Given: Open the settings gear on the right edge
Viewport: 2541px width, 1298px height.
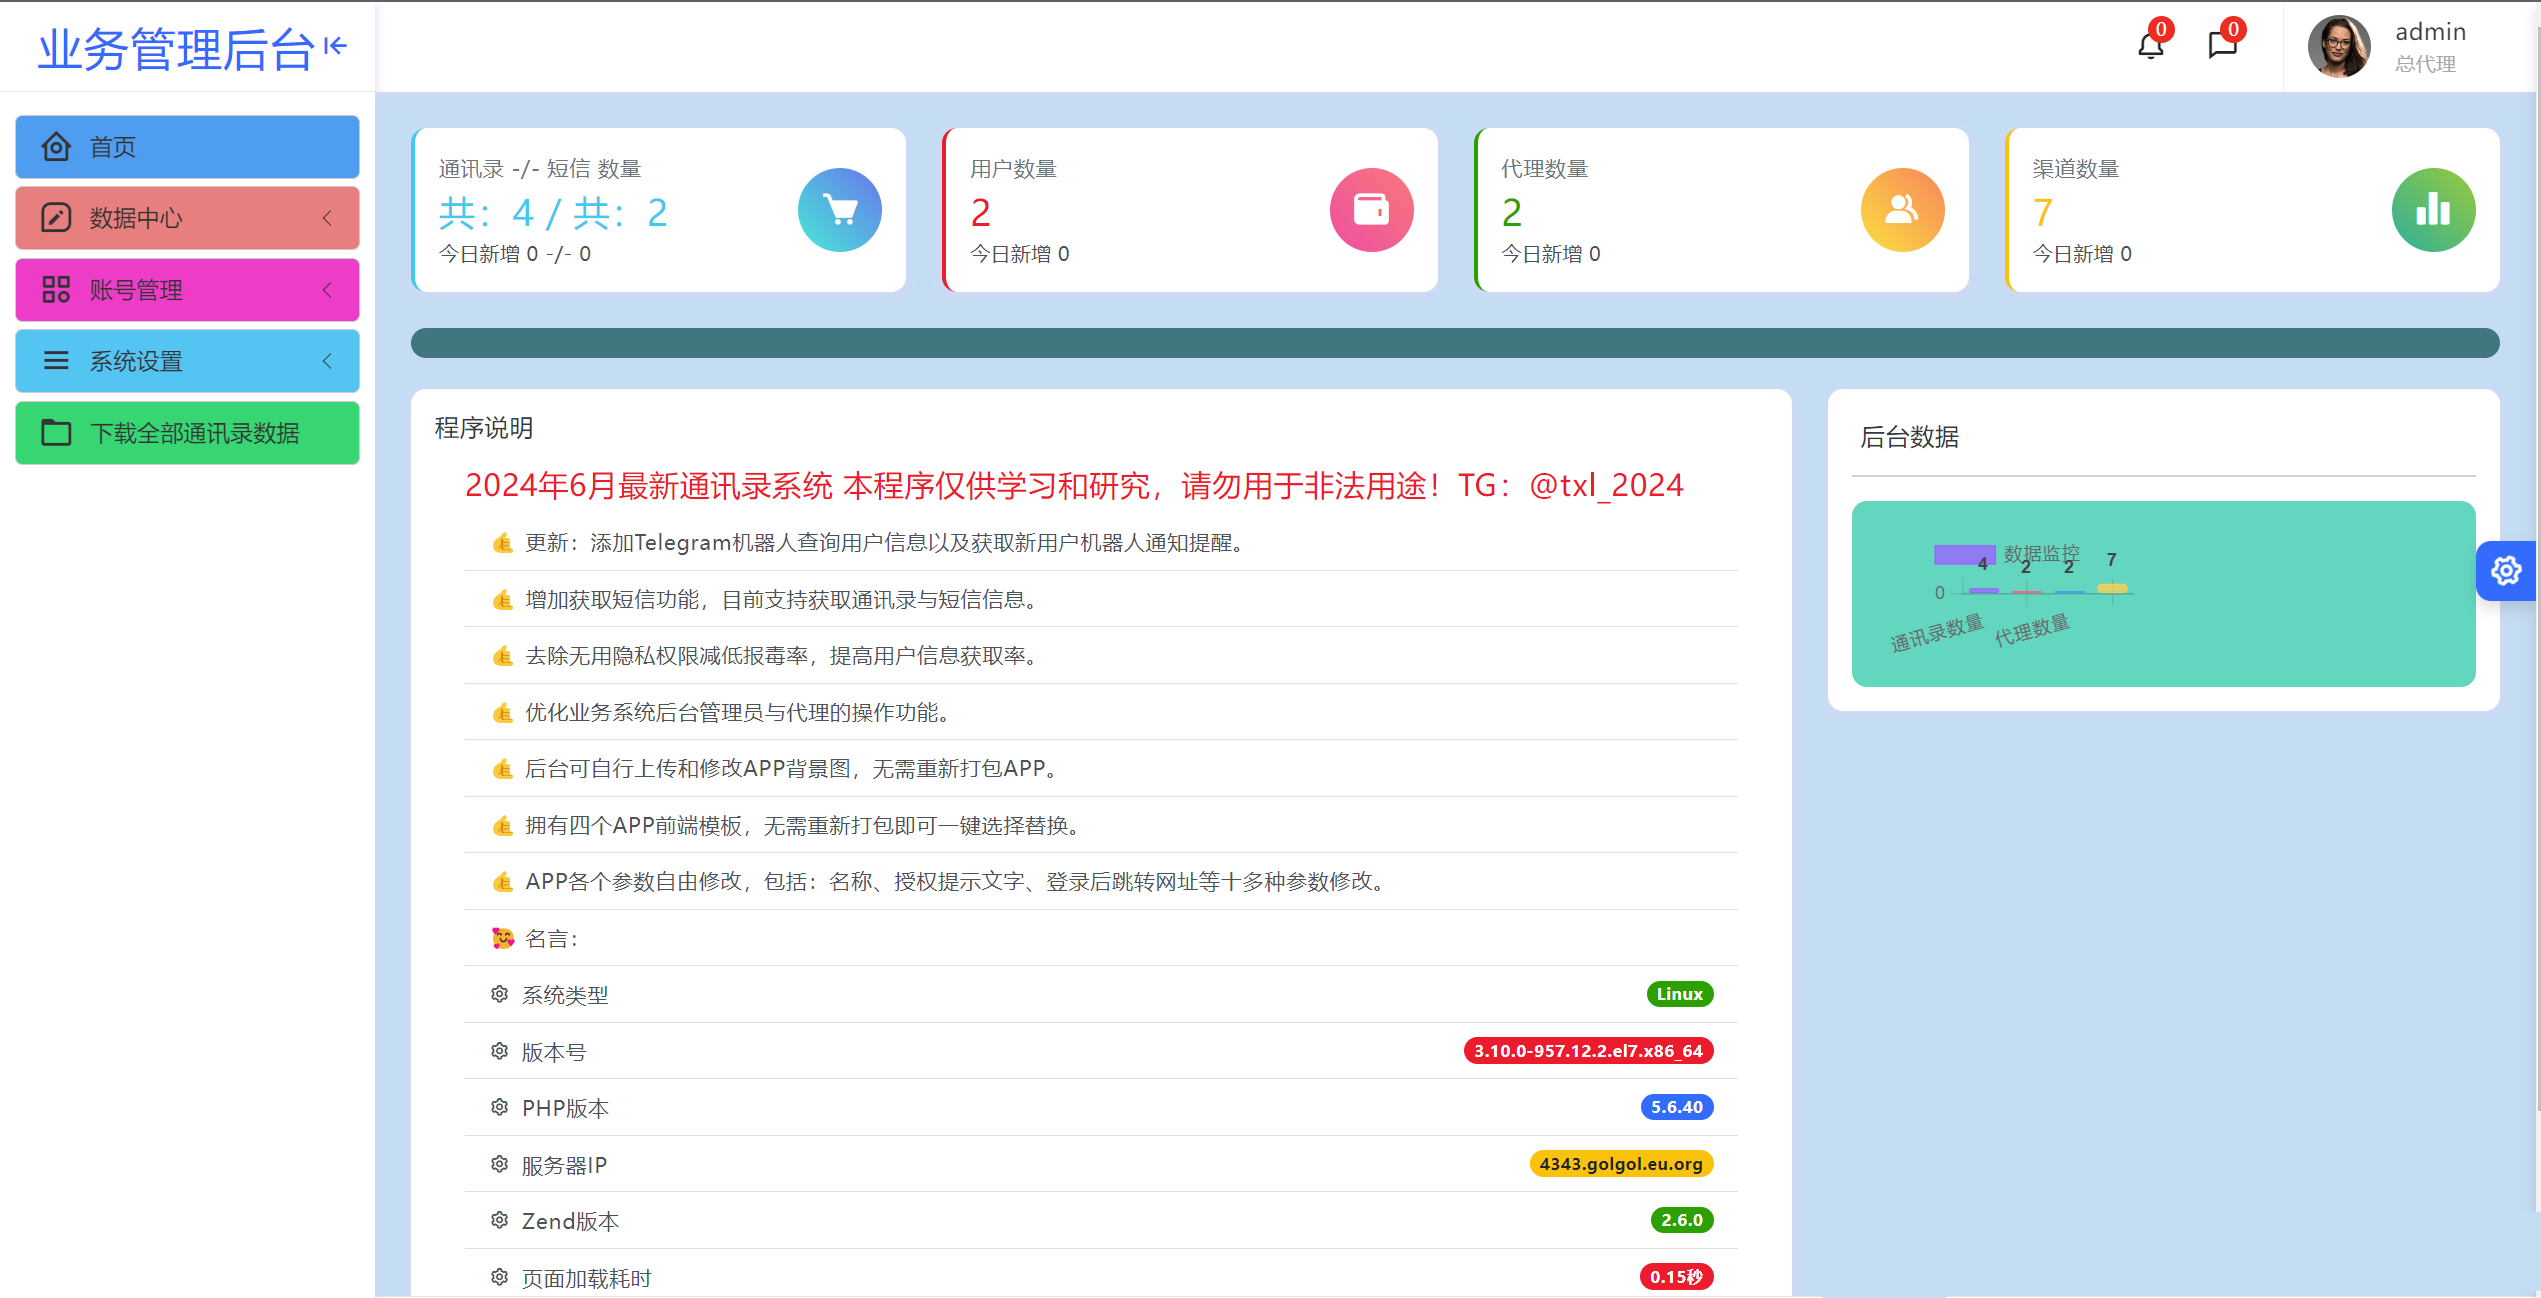Looking at the screenshot, I should pyautogui.click(x=2507, y=570).
